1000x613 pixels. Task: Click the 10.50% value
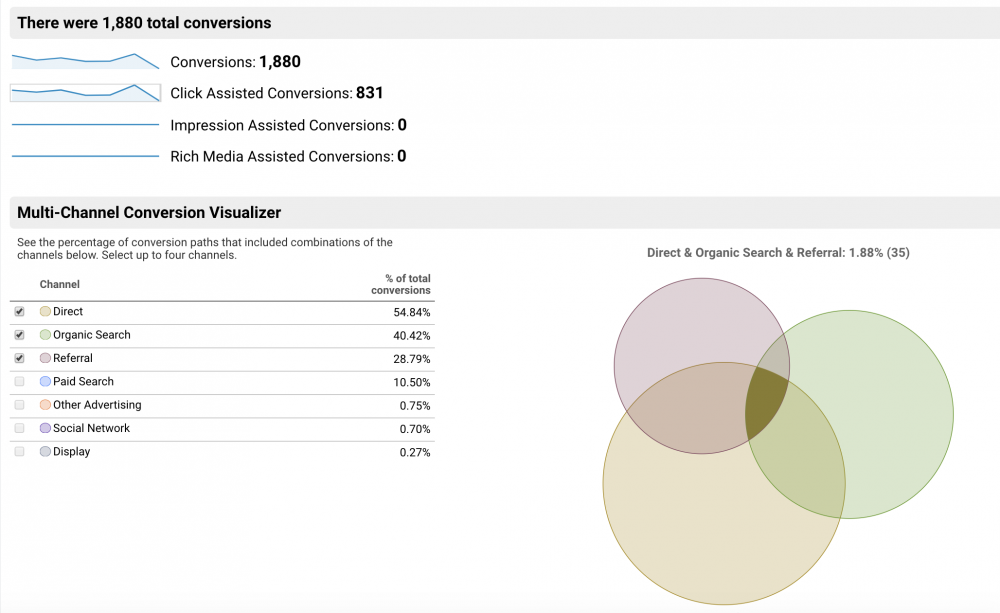pos(412,383)
